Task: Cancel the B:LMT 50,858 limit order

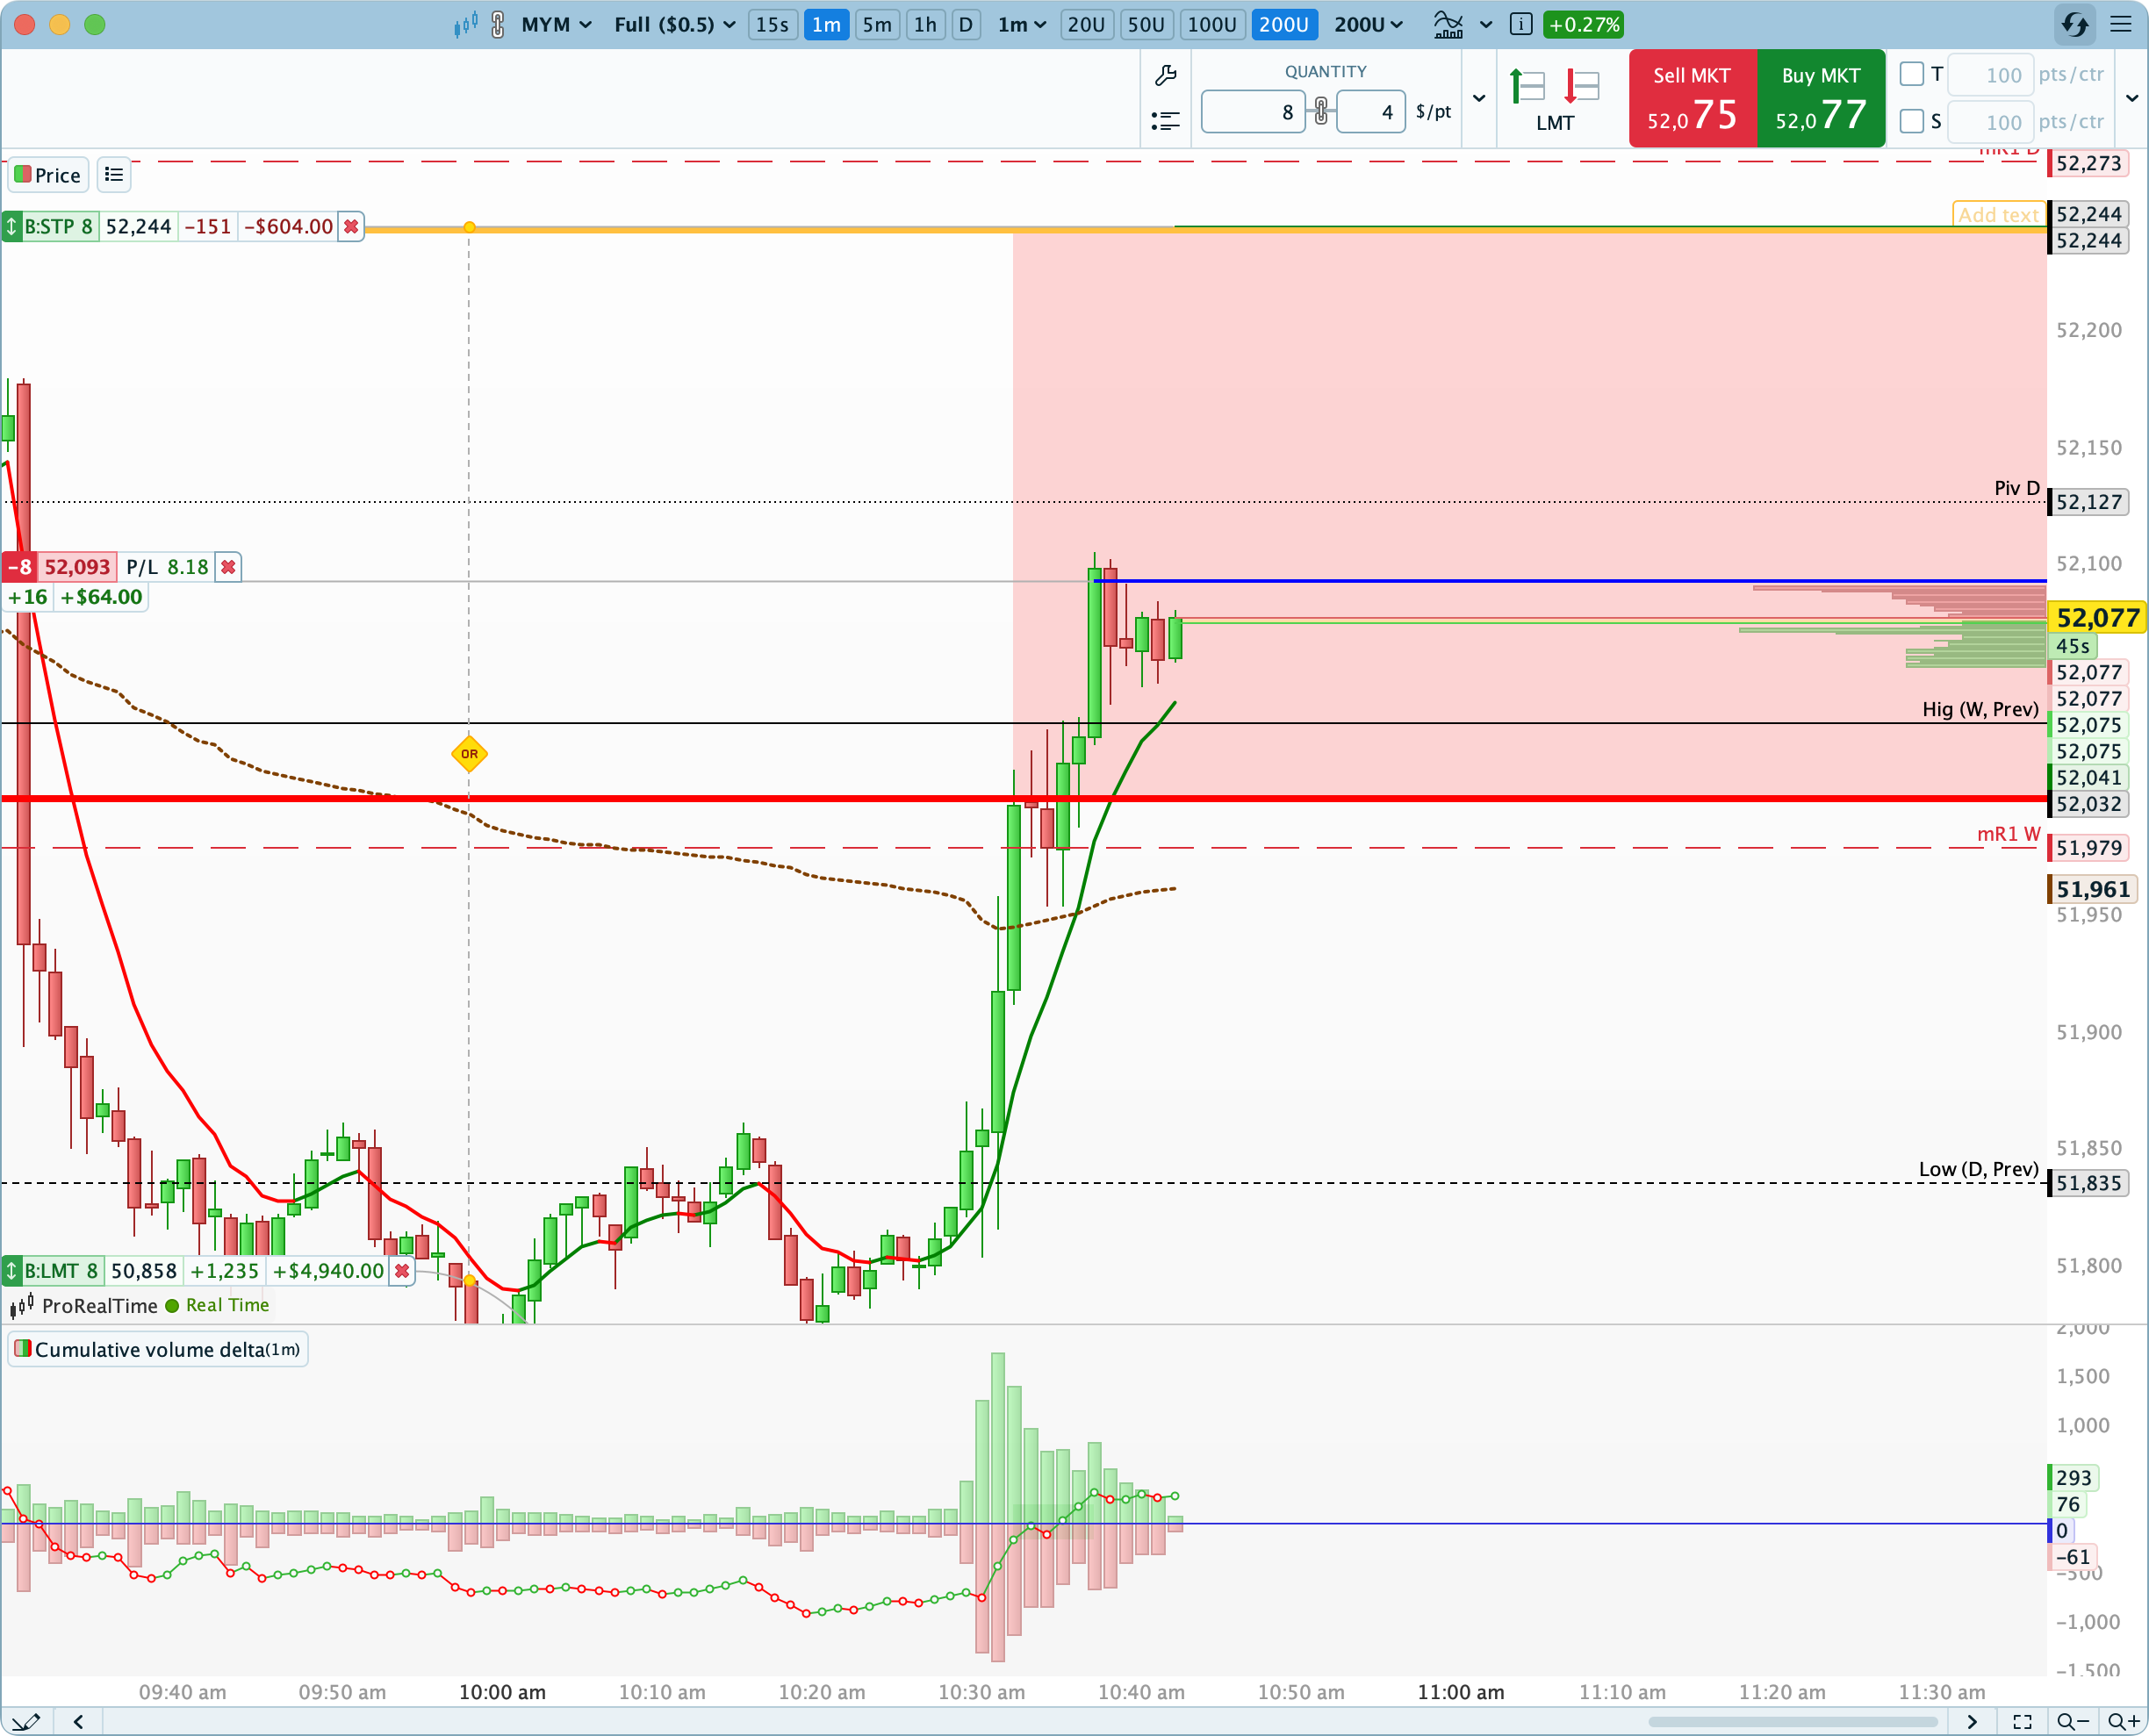Action: pyautogui.click(x=402, y=1271)
